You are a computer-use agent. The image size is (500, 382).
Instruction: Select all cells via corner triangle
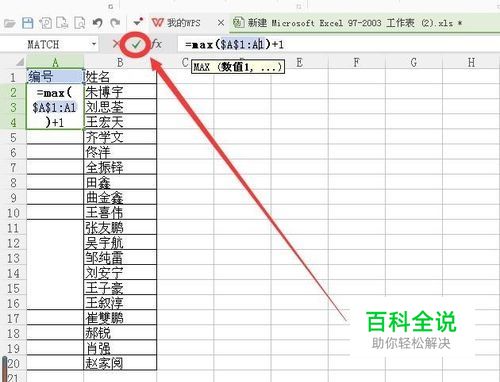click(x=20, y=62)
